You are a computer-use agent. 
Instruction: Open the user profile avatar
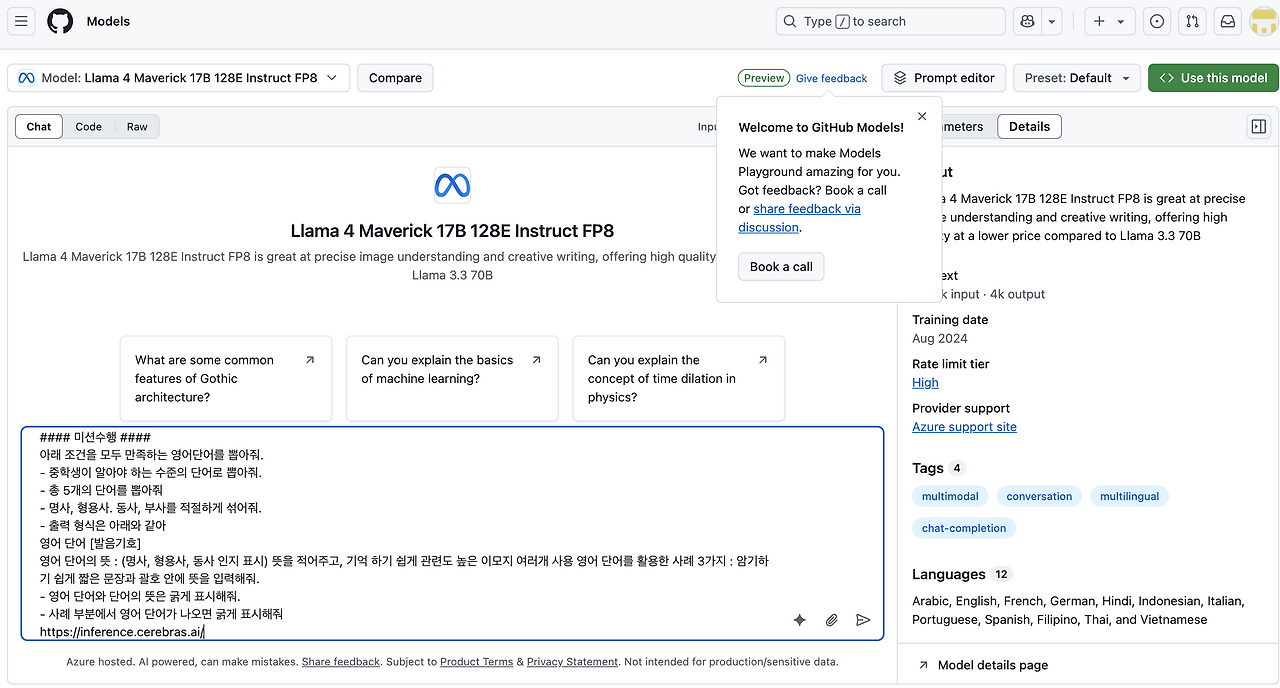[x=1264, y=21]
